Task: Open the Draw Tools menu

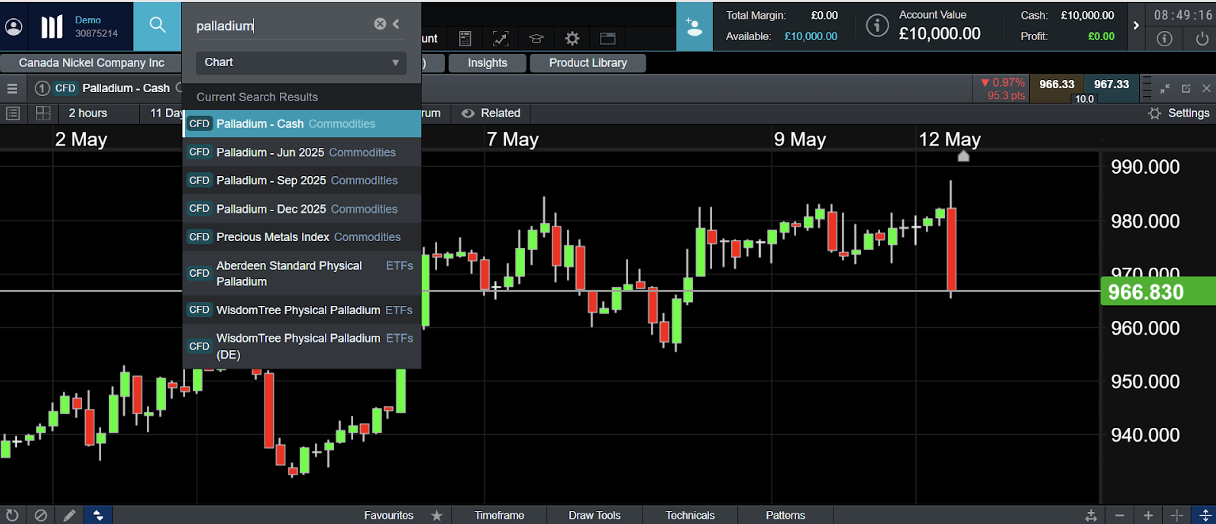Action: 595,515
